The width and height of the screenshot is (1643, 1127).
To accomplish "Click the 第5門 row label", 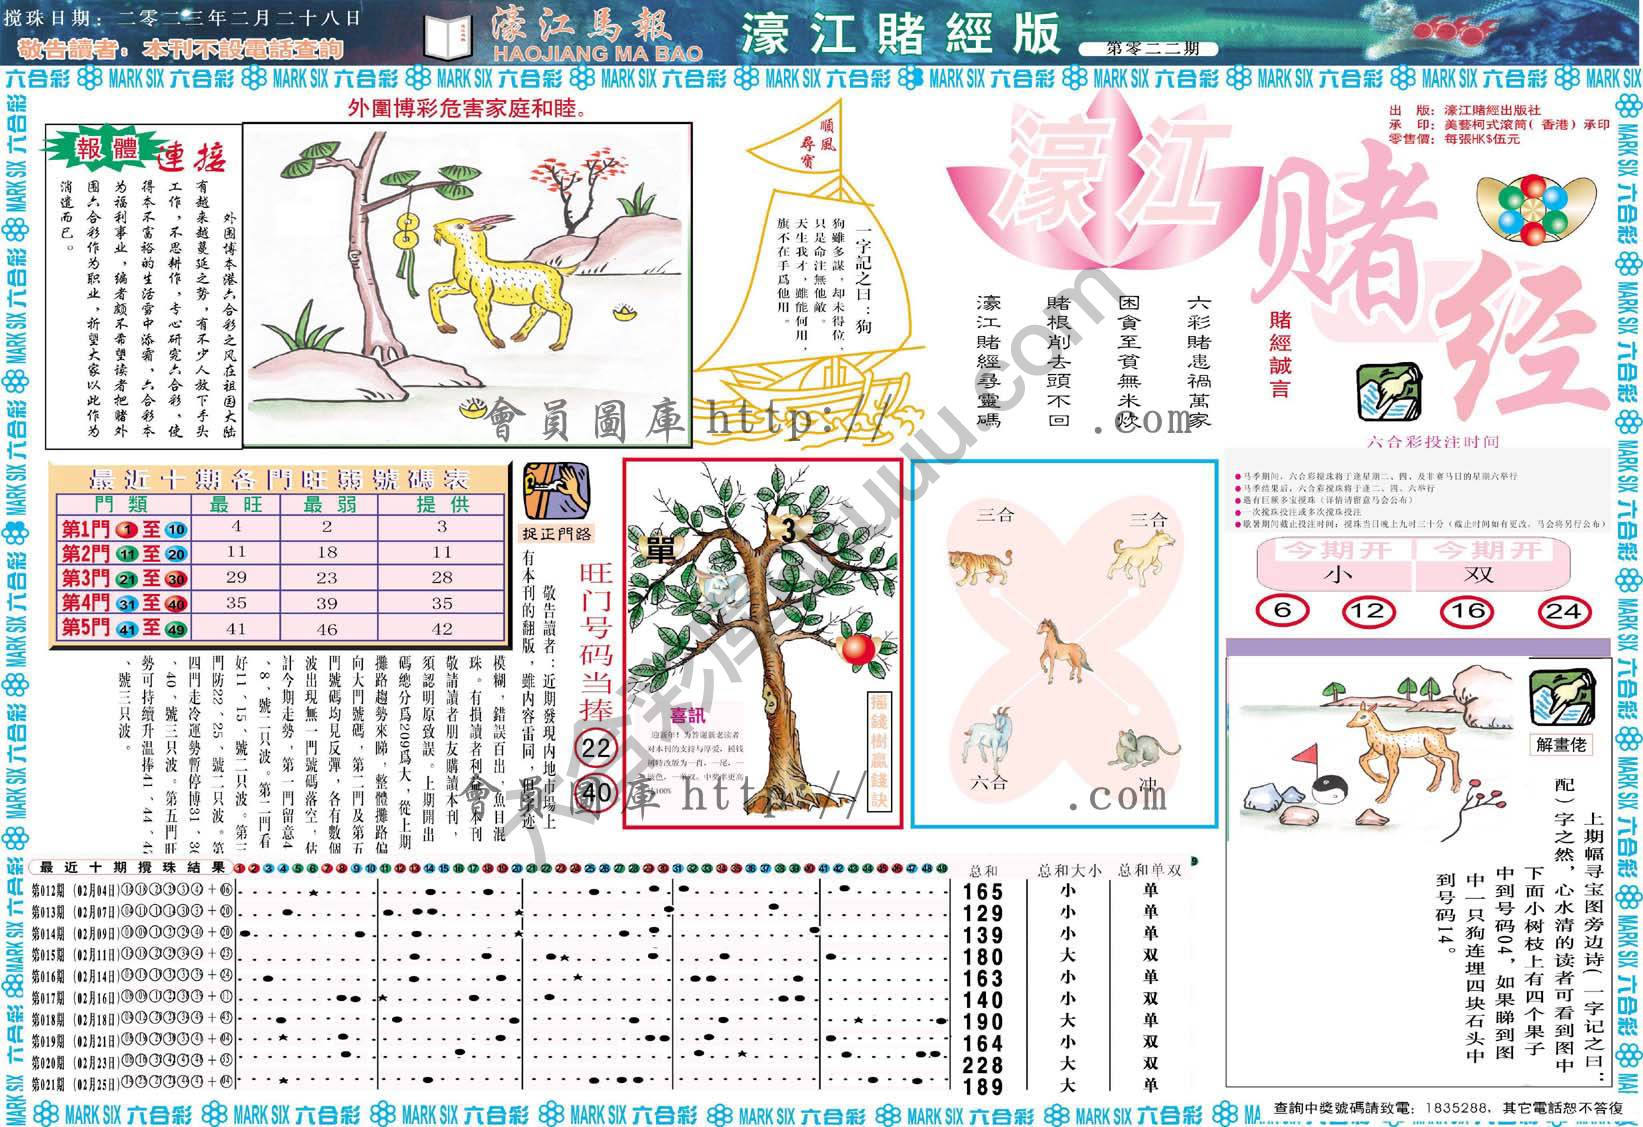I will click(x=124, y=627).
